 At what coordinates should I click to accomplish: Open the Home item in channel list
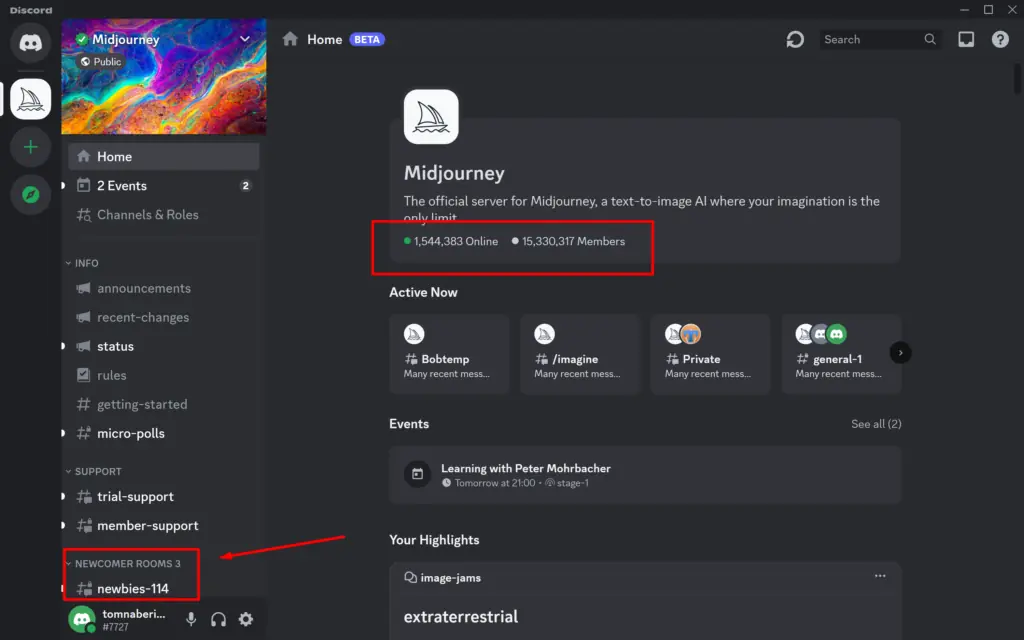(163, 157)
